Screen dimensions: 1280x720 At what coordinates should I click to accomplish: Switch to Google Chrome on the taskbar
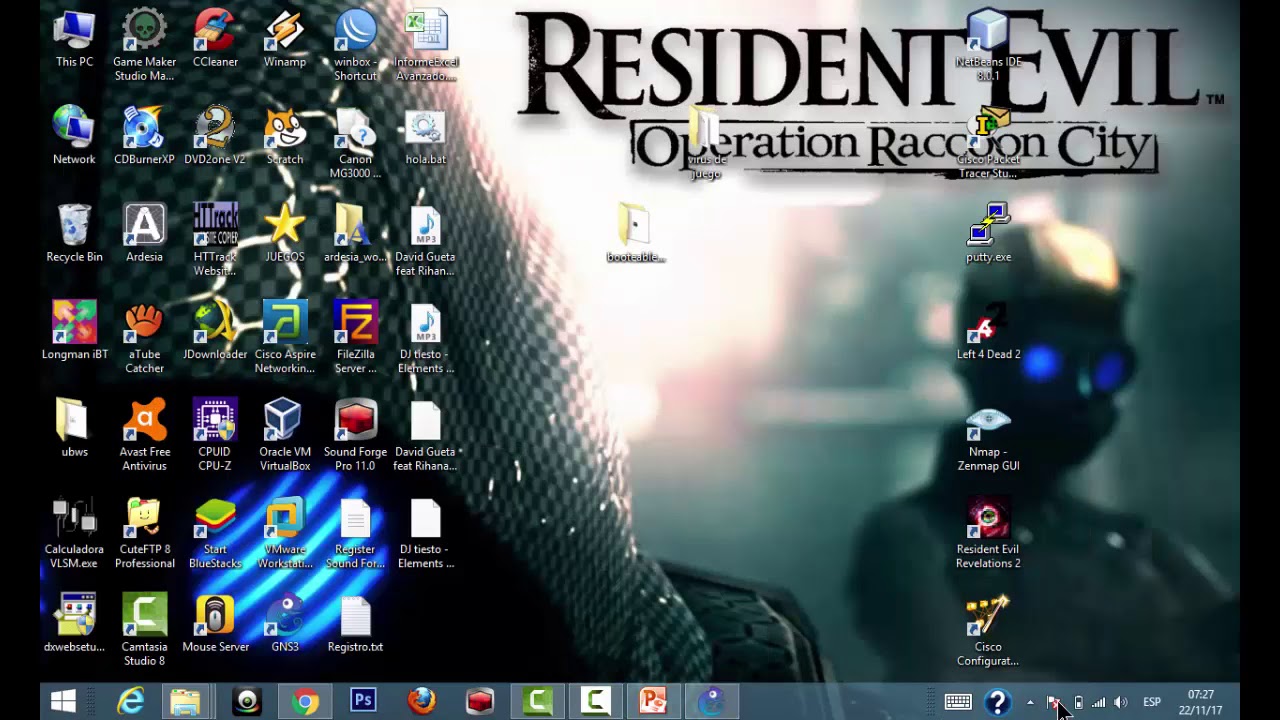pos(305,702)
